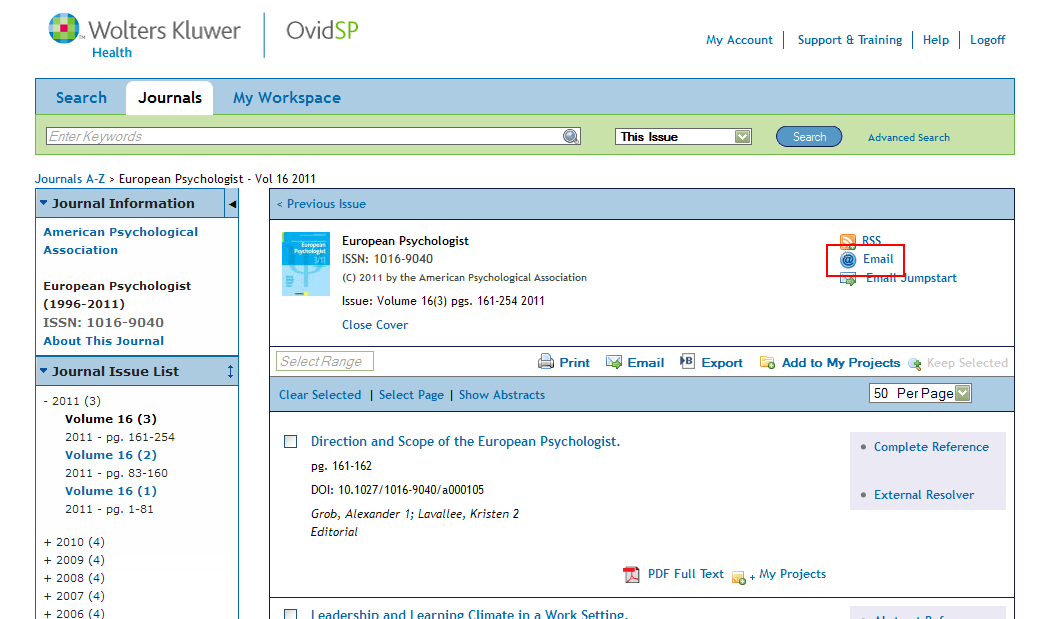Open My Account
The width and height of the screenshot is (1050, 619).
pos(739,40)
